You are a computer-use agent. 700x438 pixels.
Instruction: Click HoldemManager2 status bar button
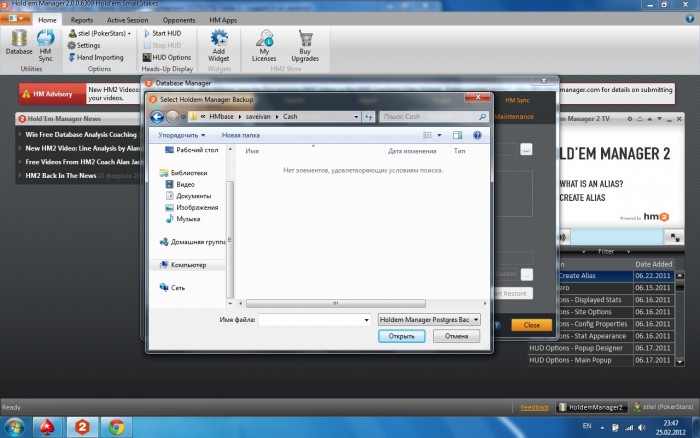pos(591,407)
